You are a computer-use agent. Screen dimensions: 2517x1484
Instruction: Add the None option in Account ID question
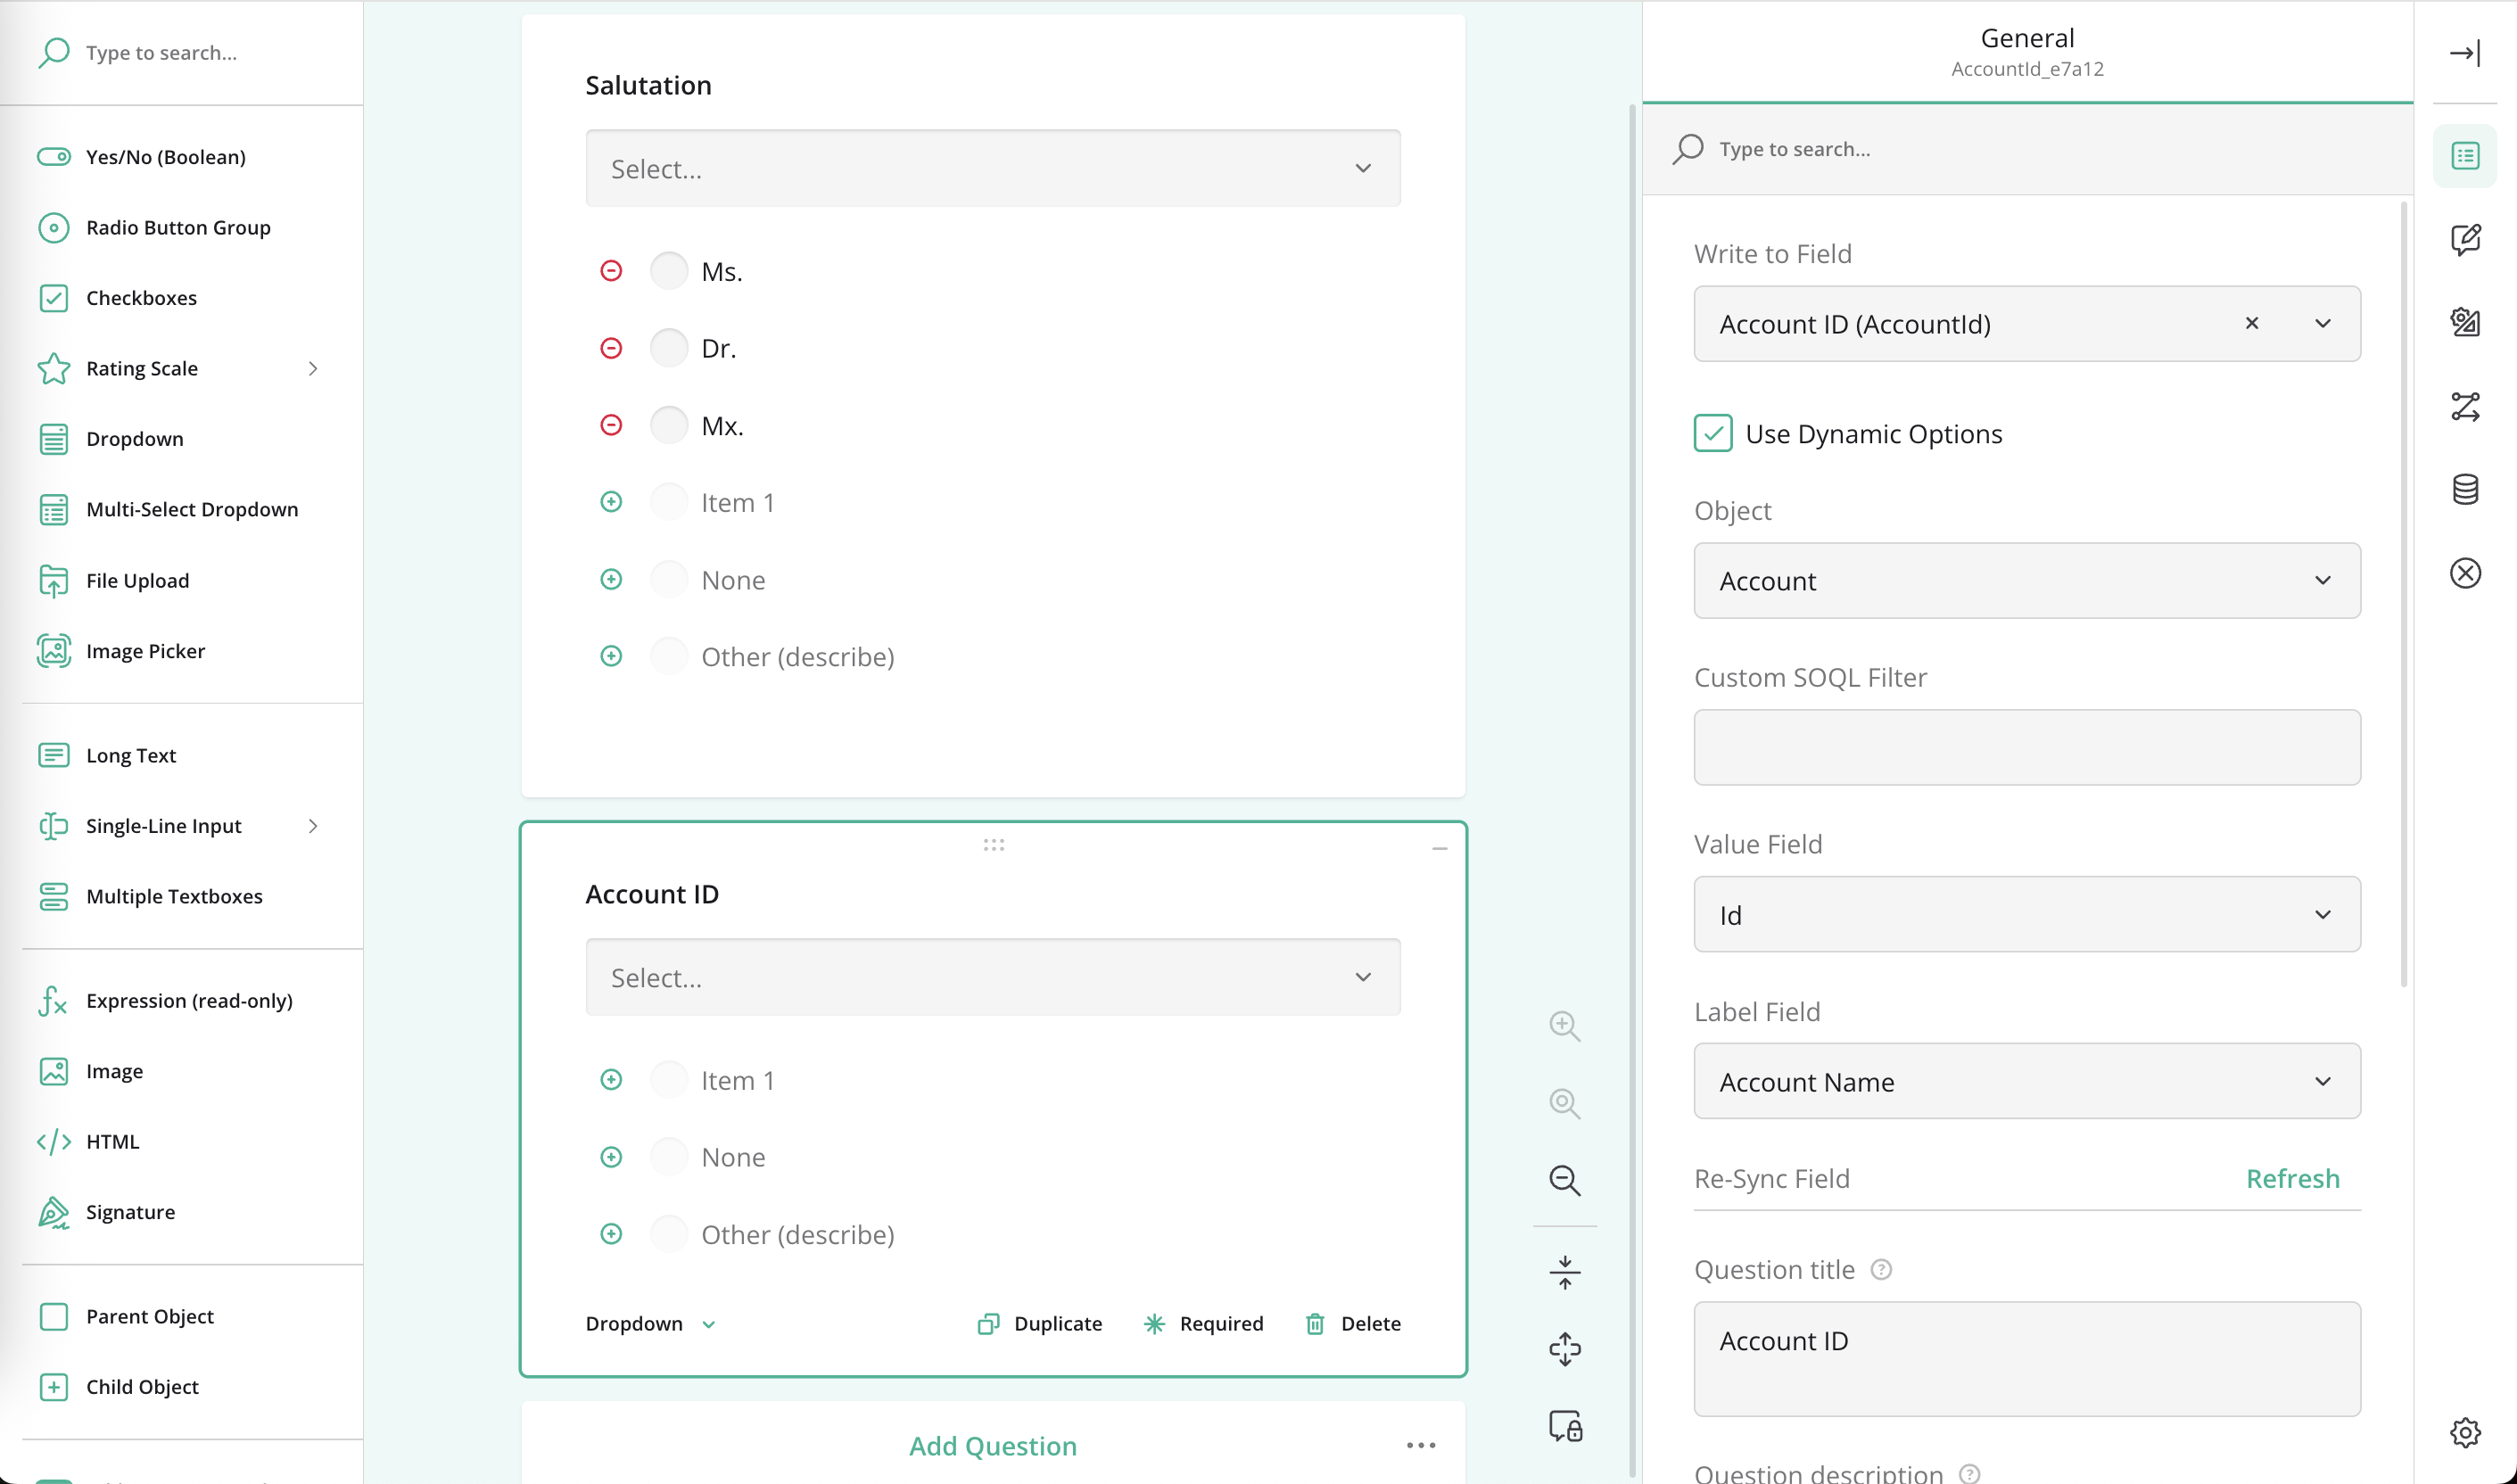(x=611, y=1157)
